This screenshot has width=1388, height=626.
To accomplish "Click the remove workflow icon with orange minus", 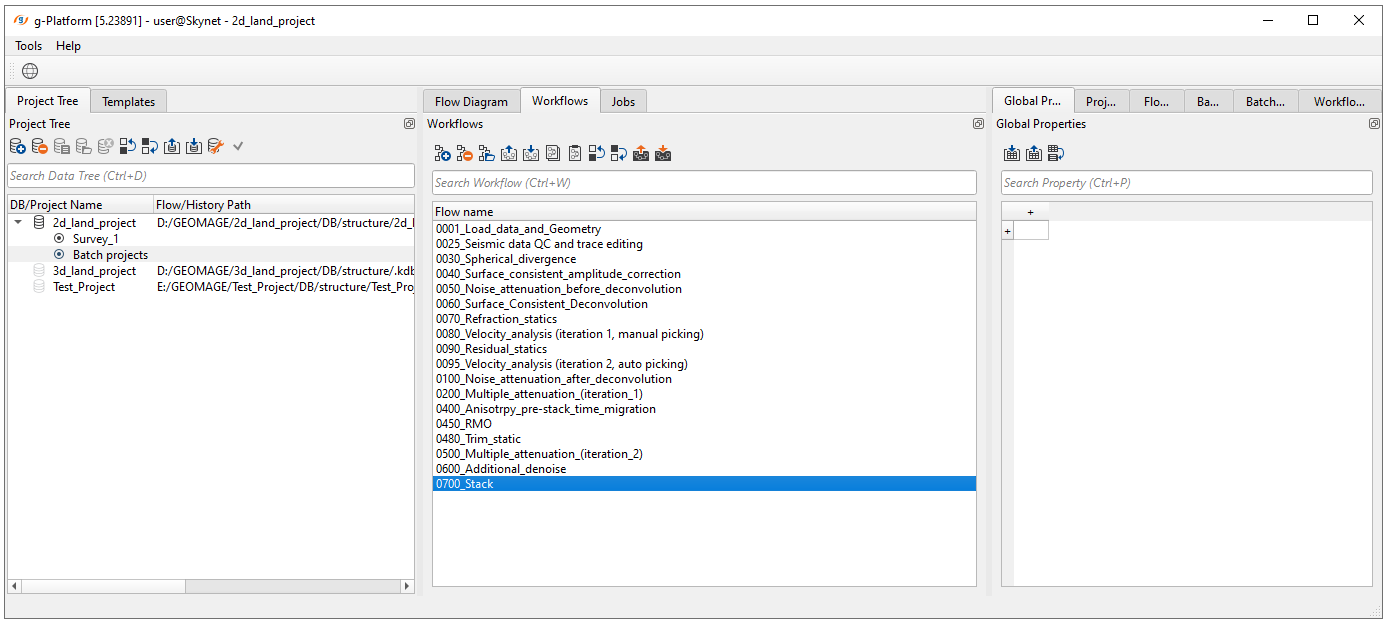I will pyautogui.click(x=464, y=154).
